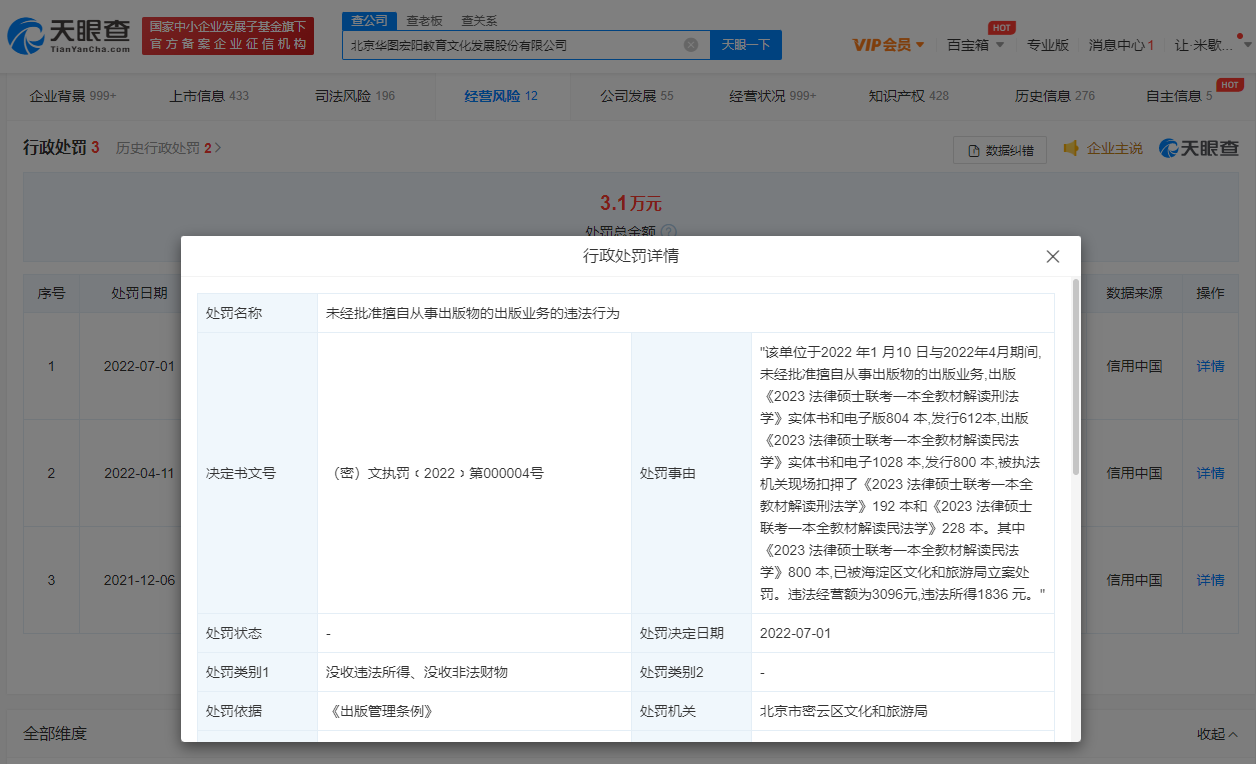Go to 知识产权 section
This screenshot has height=764, width=1256.
(908, 96)
